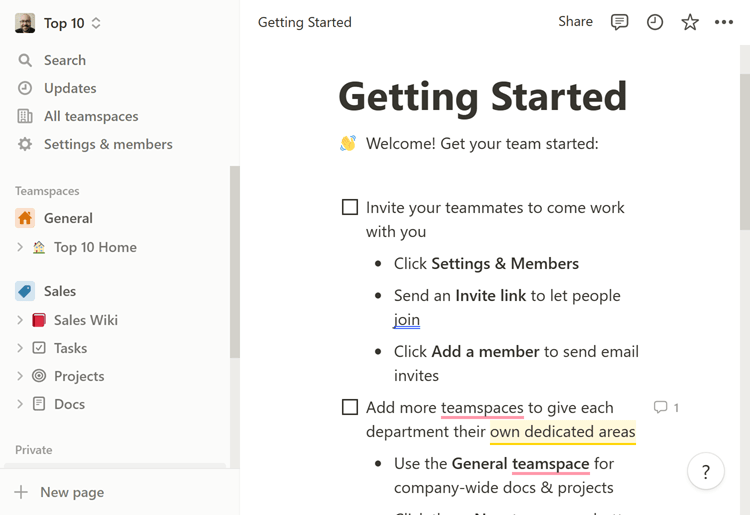The height and width of the screenshot is (515, 750).
Task: Check the Add more teamspaces checkbox
Action: [x=350, y=407]
